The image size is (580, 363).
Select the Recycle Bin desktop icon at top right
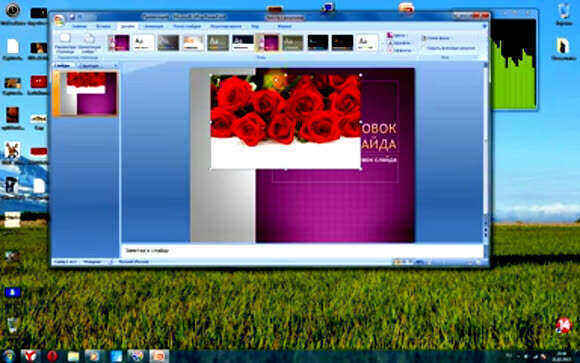coord(564,14)
